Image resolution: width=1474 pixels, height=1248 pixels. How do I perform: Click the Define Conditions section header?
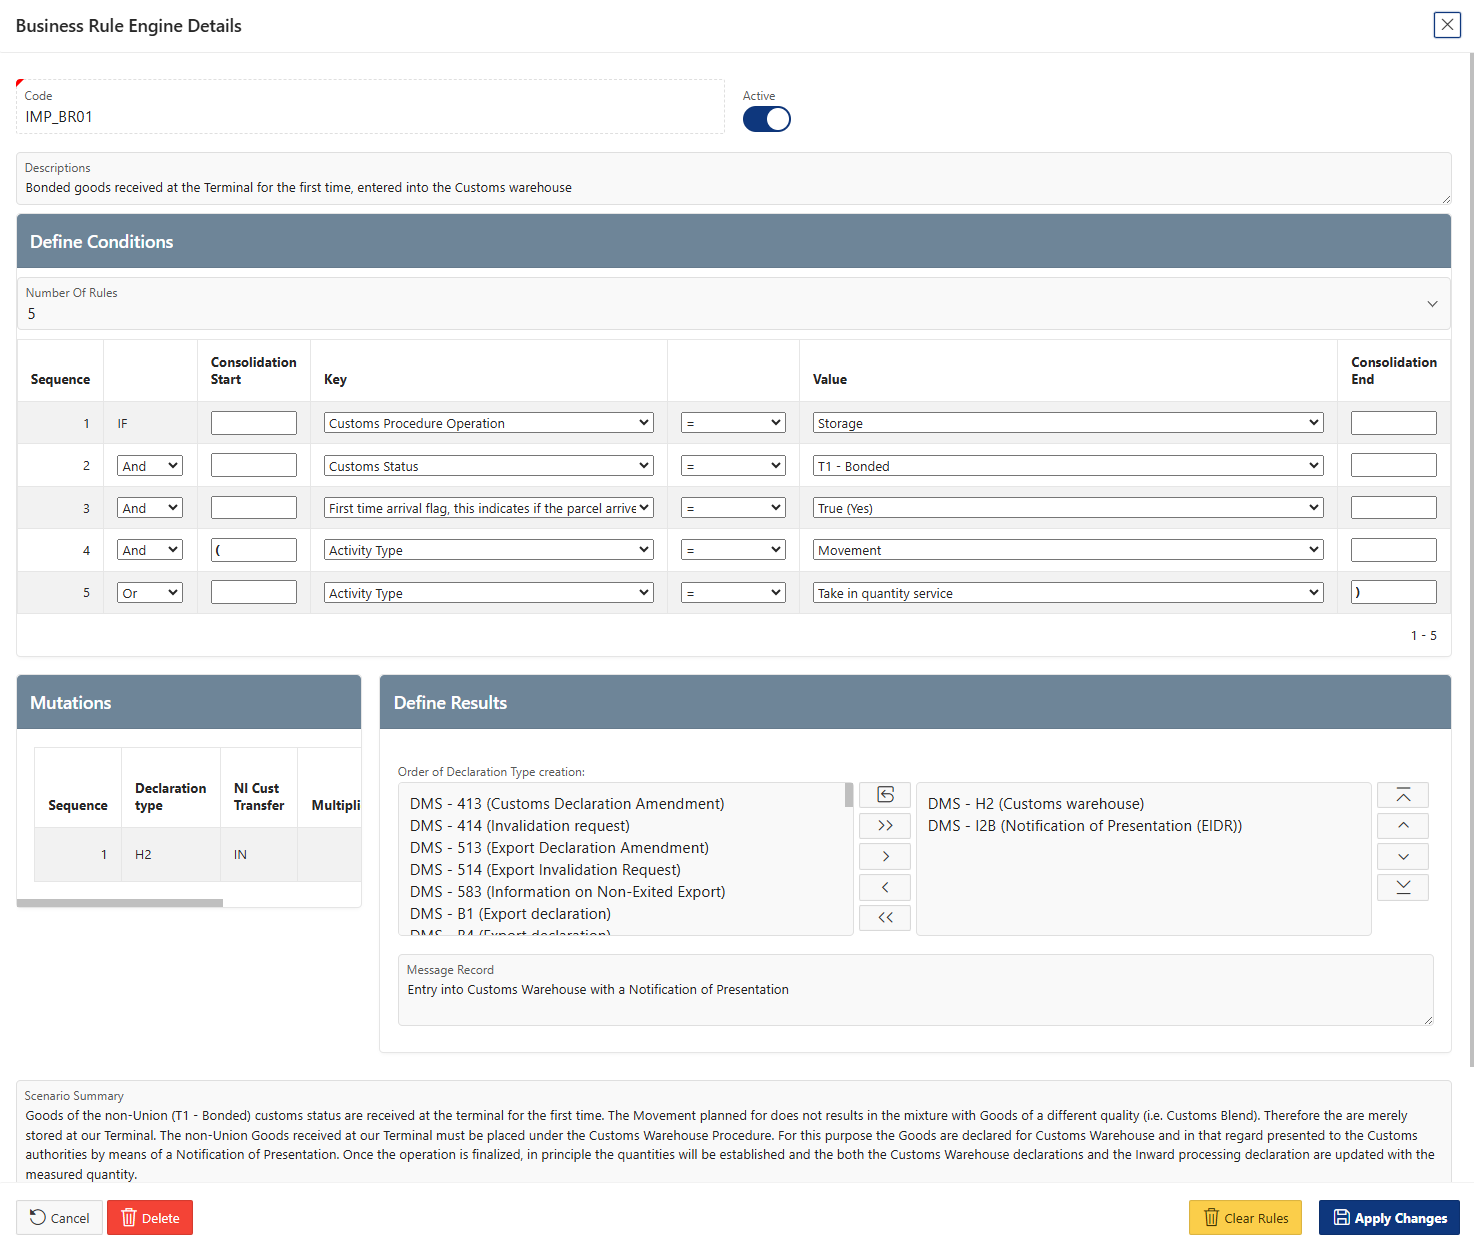733,242
